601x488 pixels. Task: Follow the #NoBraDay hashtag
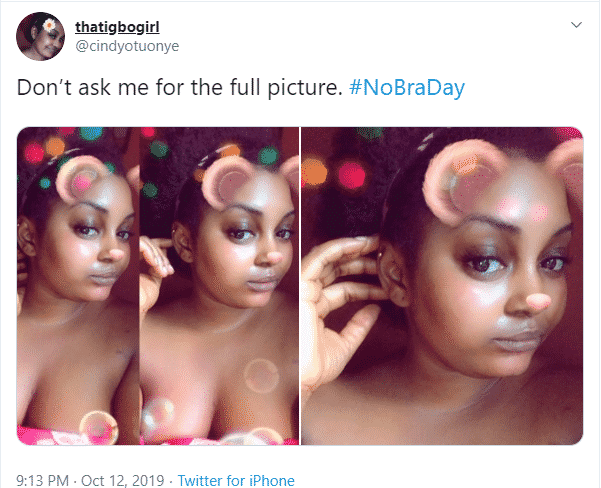407,87
